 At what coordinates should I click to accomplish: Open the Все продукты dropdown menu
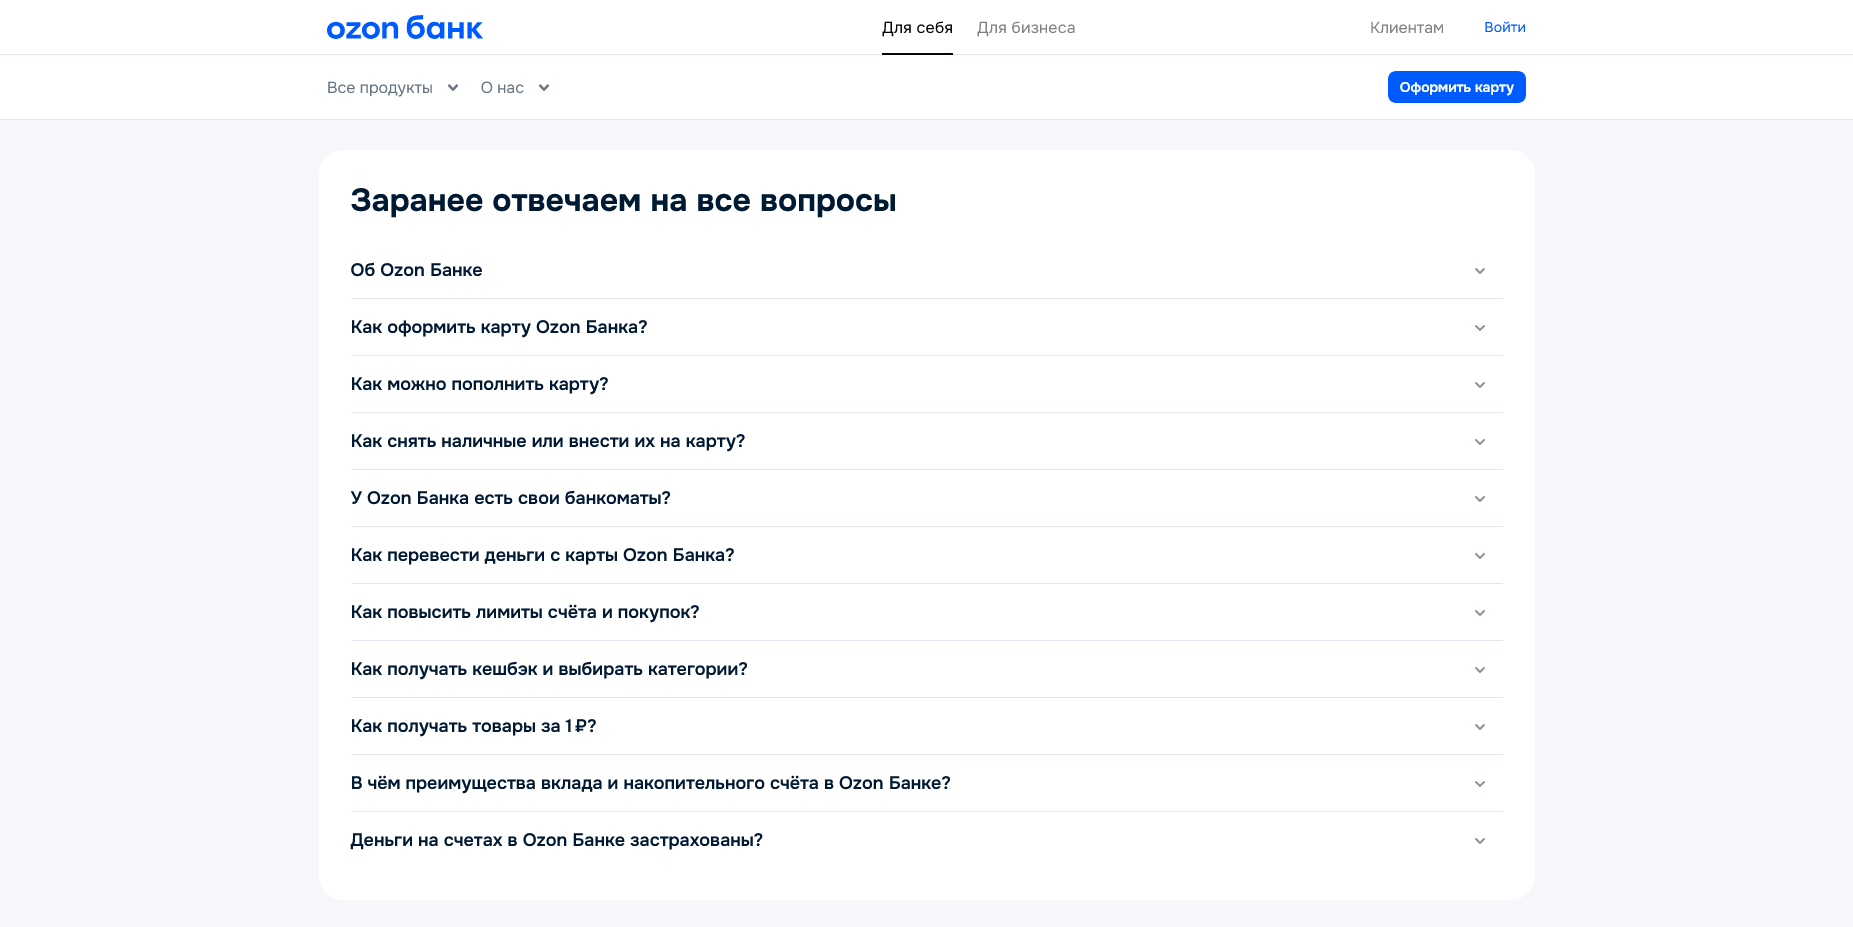[x=392, y=88]
